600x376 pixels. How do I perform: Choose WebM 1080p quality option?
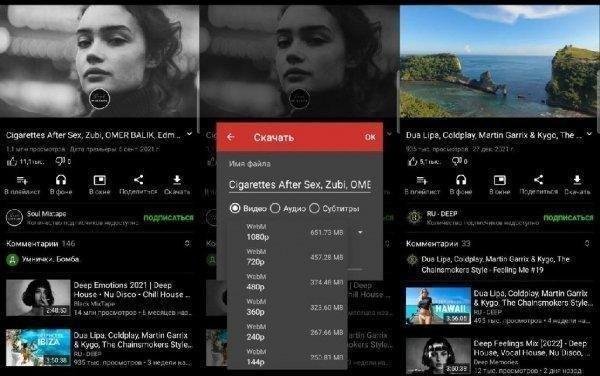click(287, 232)
